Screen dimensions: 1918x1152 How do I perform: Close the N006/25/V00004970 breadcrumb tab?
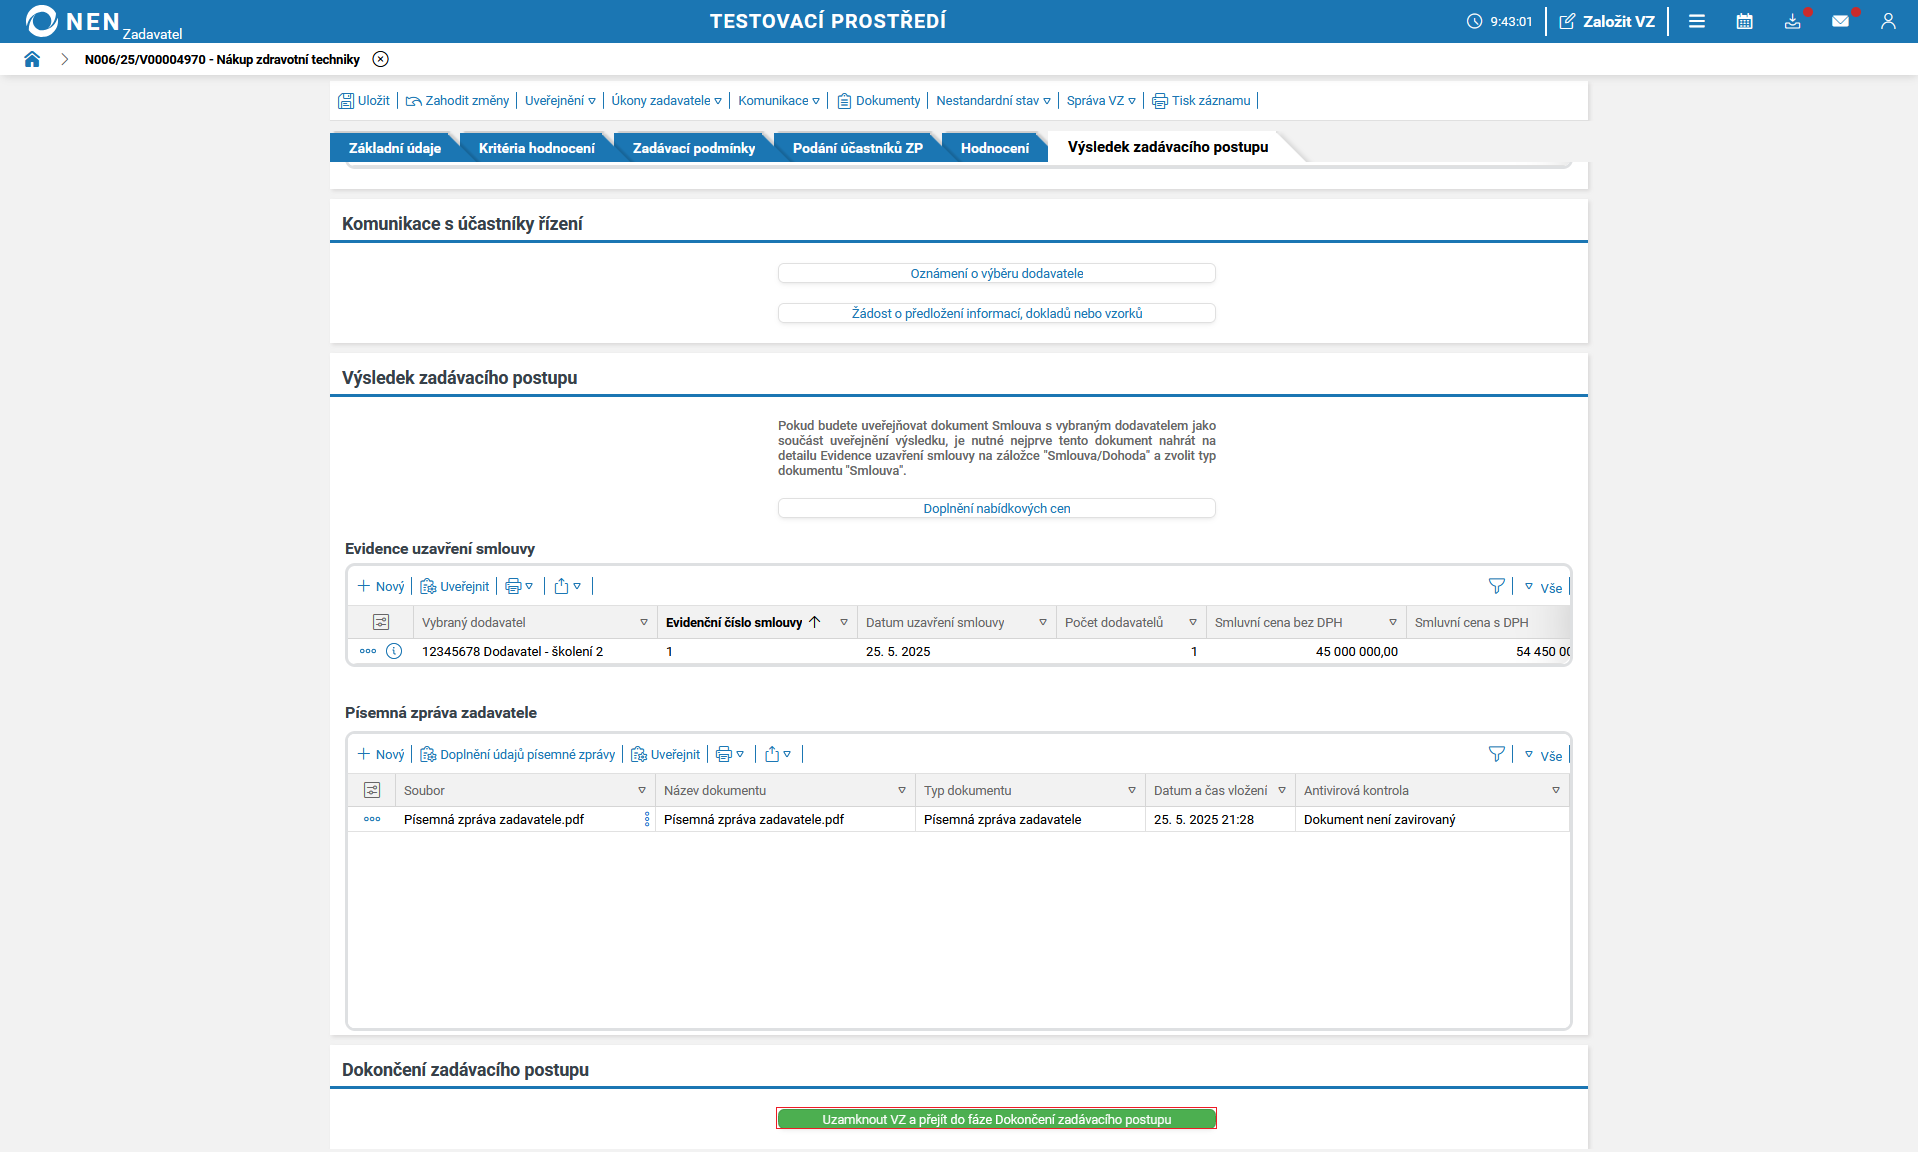(380, 59)
